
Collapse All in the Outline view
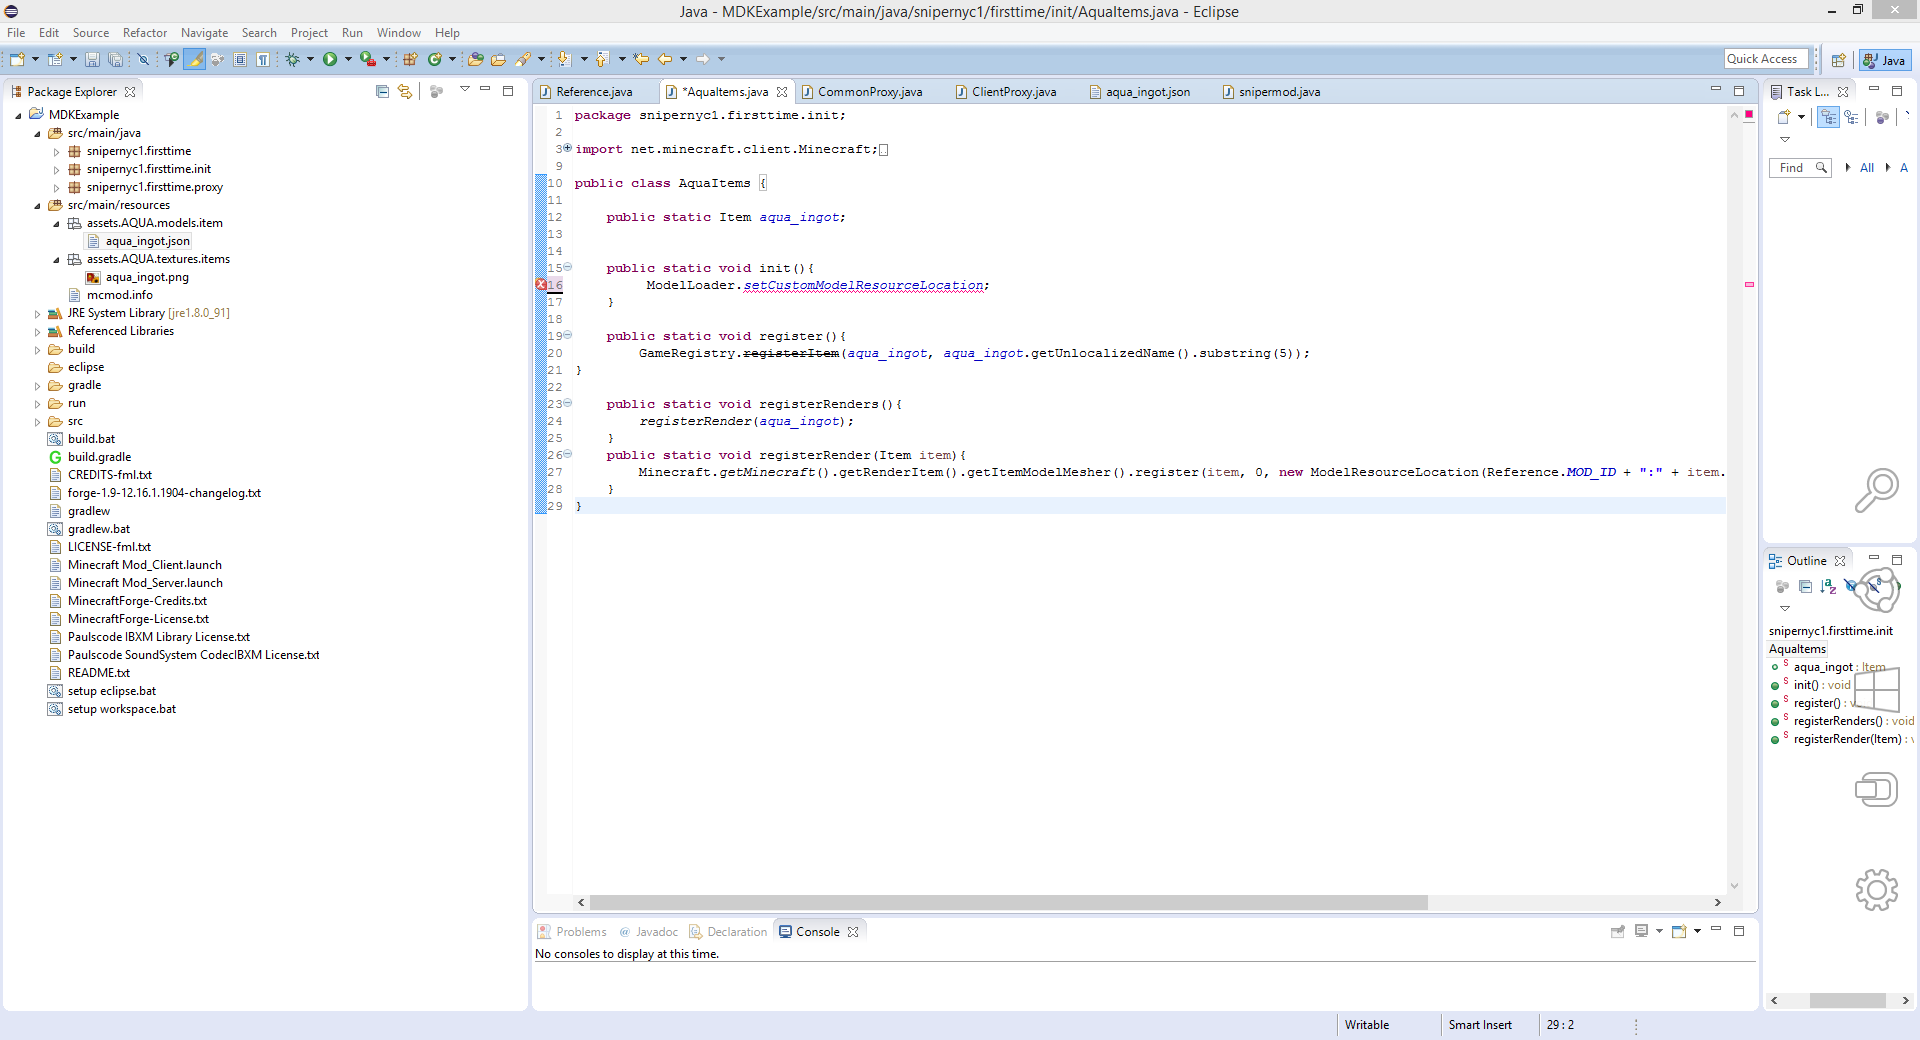pyautogui.click(x=1805, y=587)
